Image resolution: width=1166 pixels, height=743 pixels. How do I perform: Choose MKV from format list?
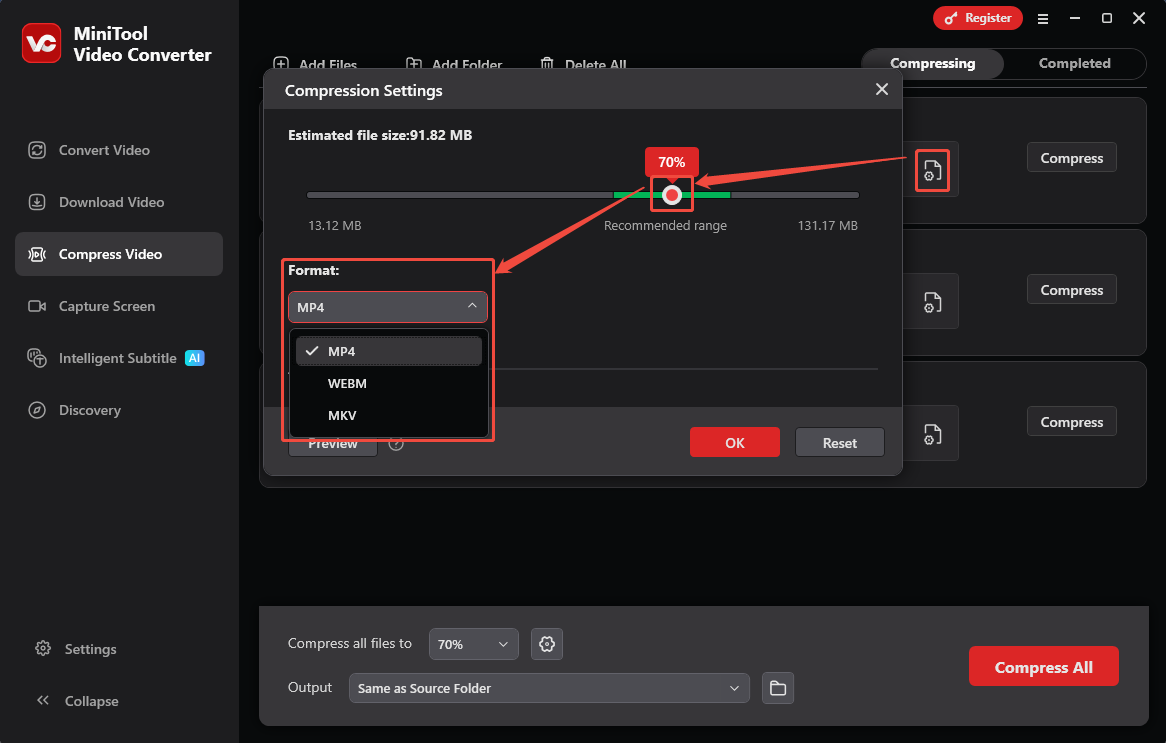click(342, 415)
